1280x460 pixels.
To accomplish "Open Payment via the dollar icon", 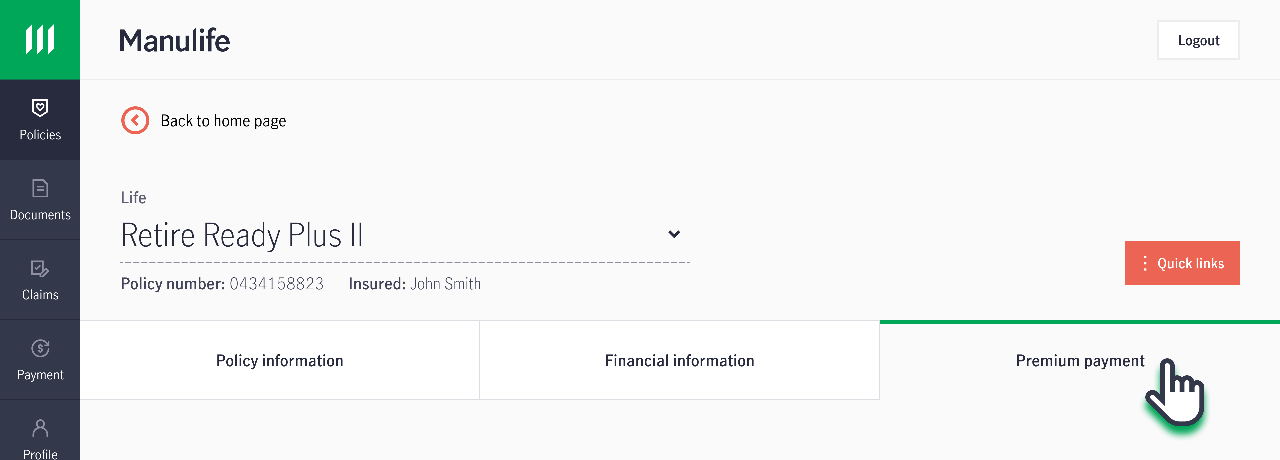I will [x=40, y=348].
